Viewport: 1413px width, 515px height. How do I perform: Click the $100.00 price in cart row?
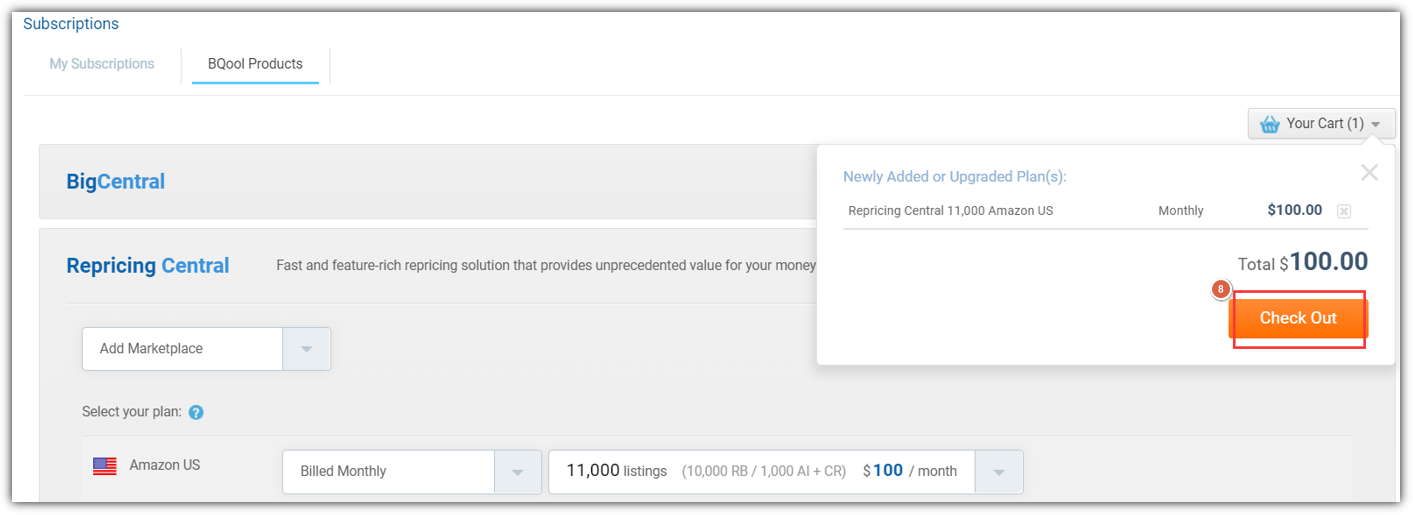(x=1295, y=210)
